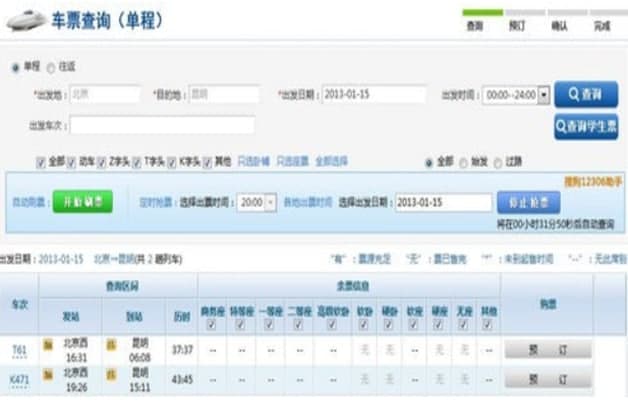Toggle the checkbox under 软卧 column
This screenshot has height=403, width=628.
click(363, 324)
